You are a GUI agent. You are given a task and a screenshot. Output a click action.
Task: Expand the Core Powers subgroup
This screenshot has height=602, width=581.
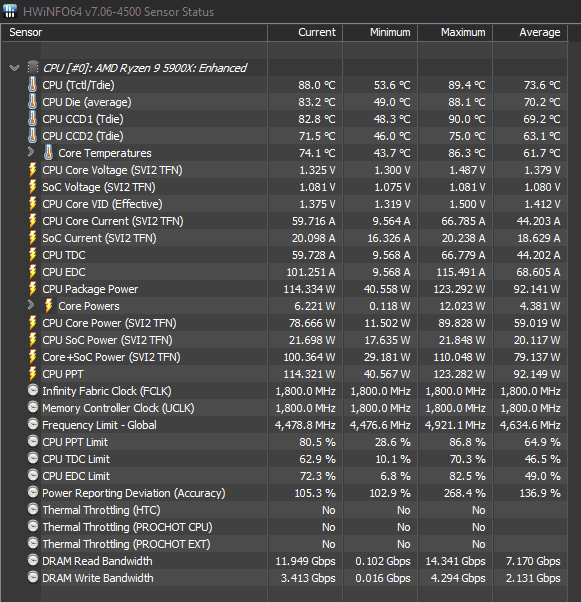pos(31,305)
